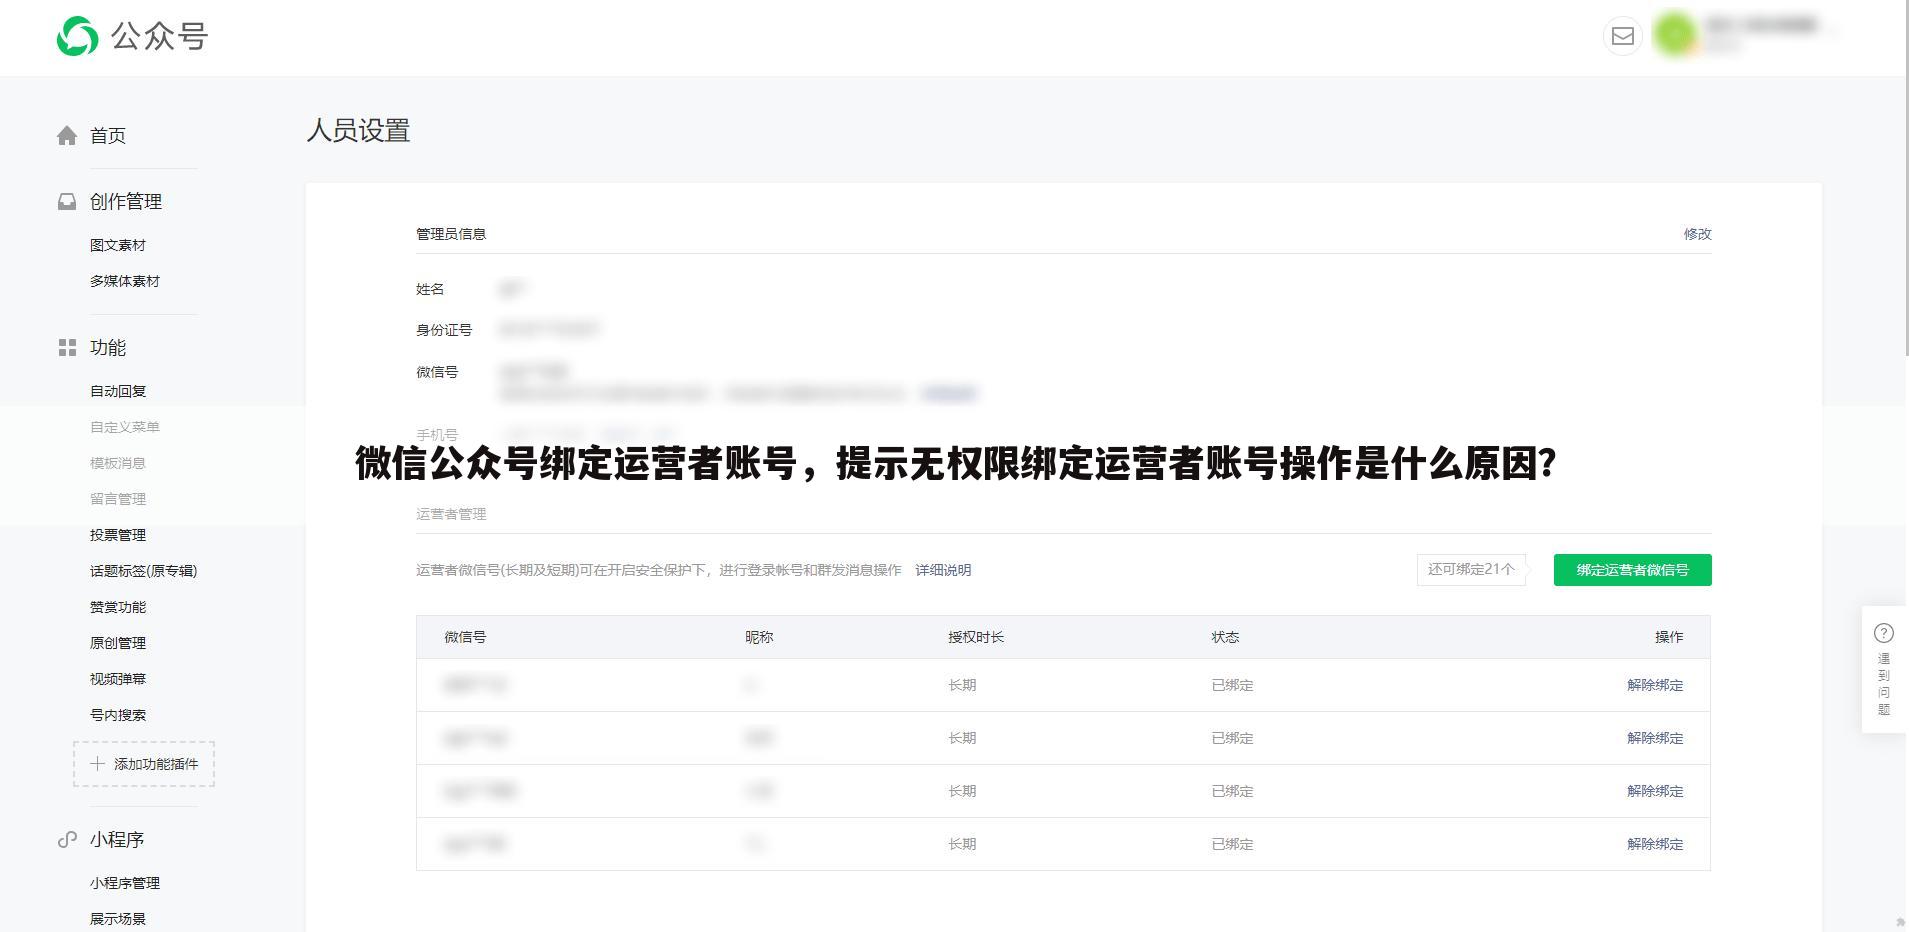Click 状态 column header

[x=1225, y=637]
